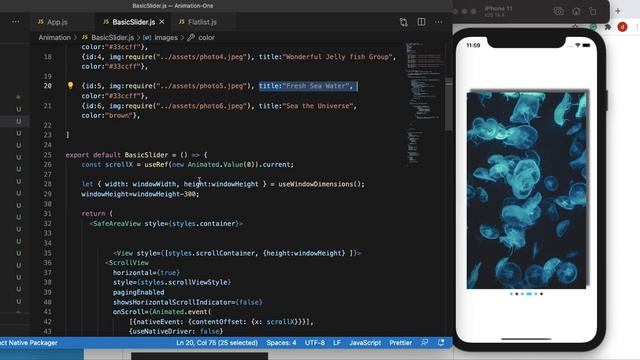Select language mode JavaScript
Image resolution: width=640 pixels, height=360 pixels.
[x=365, y=343]
